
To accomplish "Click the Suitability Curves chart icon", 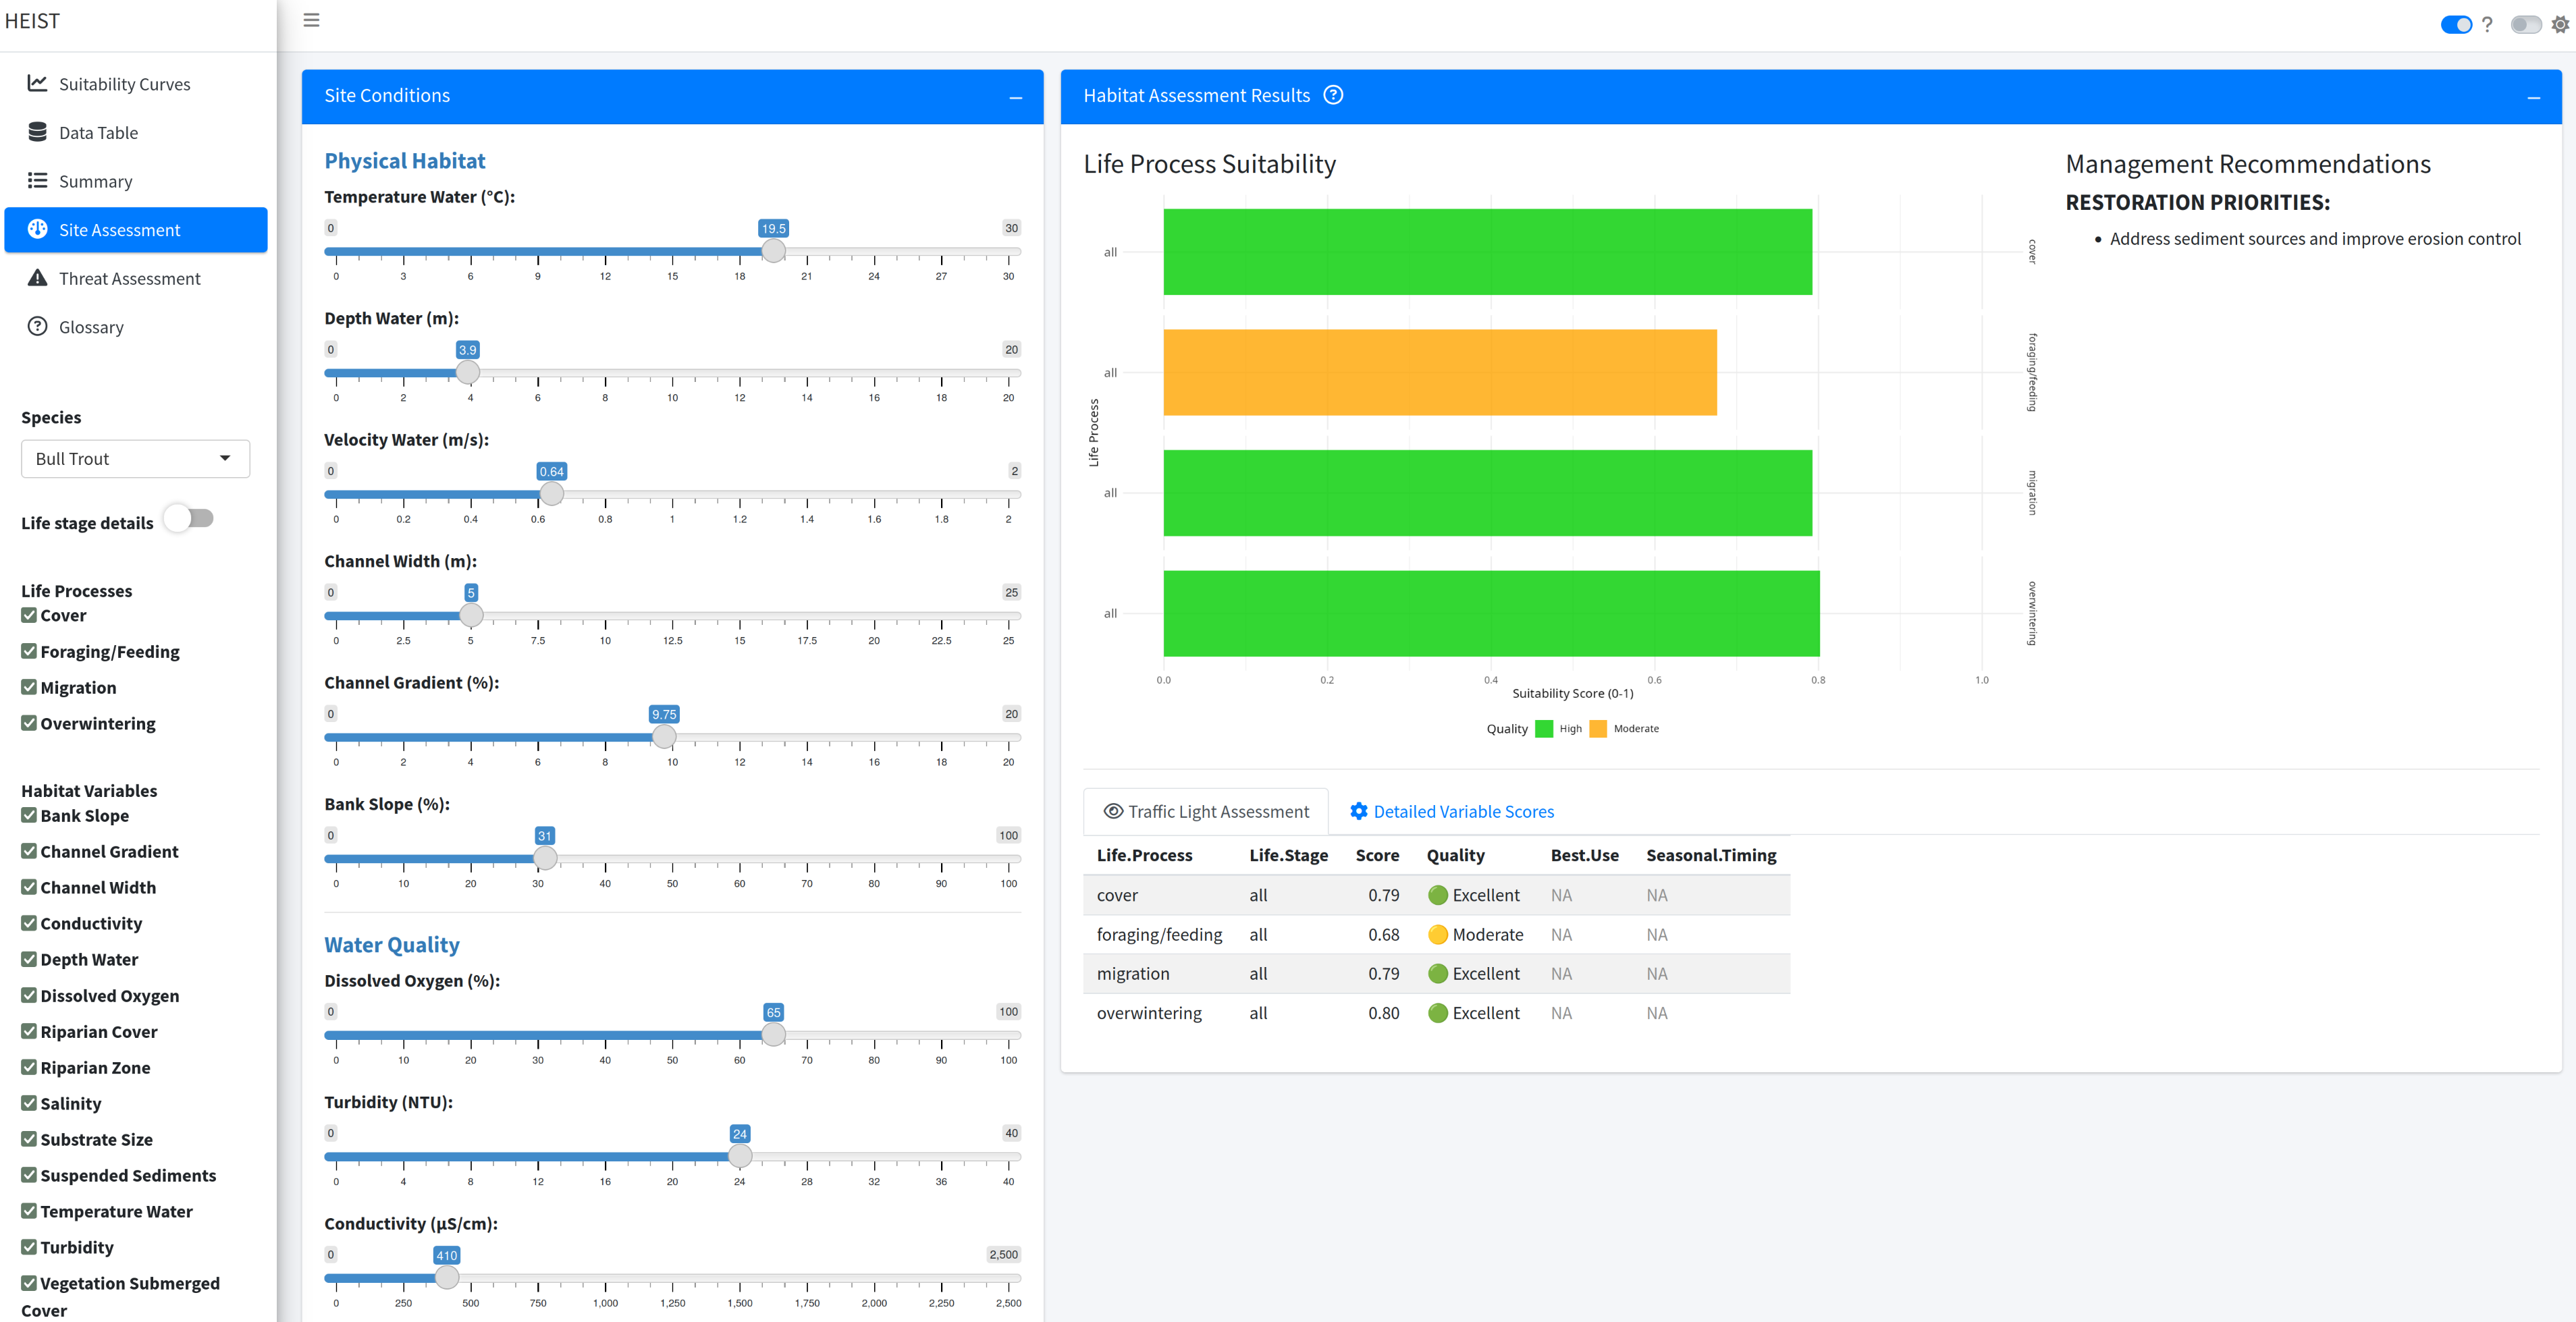I will click(37, 83).
